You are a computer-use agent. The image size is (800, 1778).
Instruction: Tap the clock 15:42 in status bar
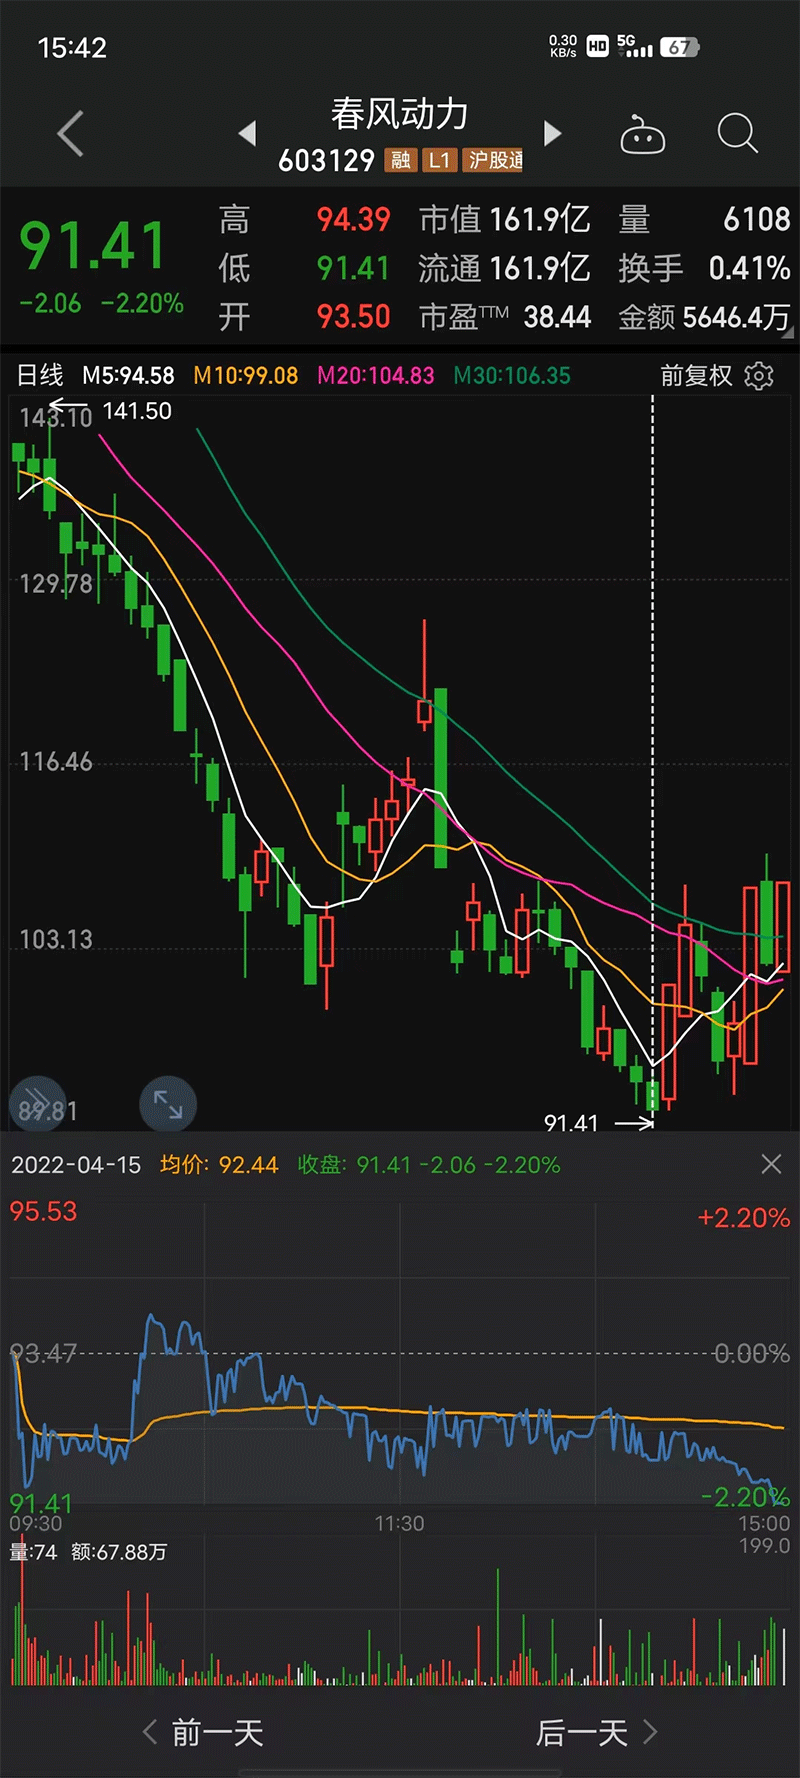pyautogui.click(x=72, y=47)
